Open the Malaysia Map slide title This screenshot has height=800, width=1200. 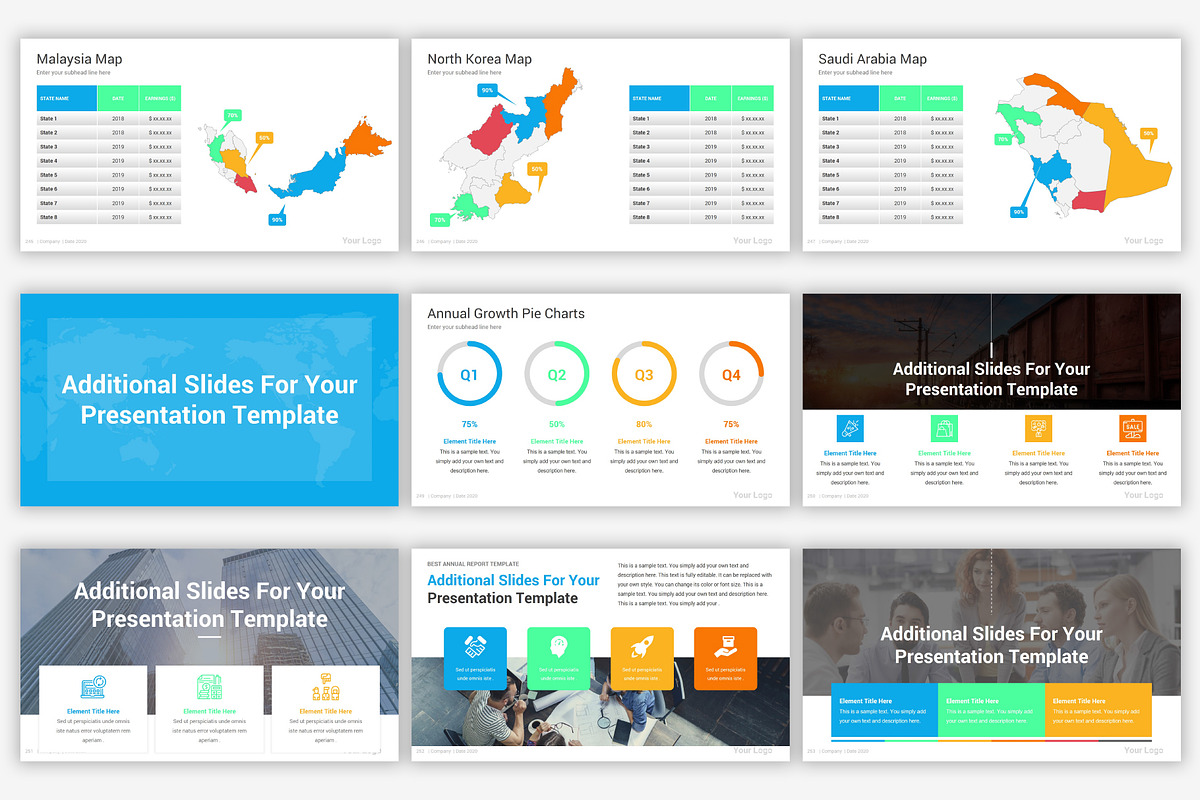(79, 59)
